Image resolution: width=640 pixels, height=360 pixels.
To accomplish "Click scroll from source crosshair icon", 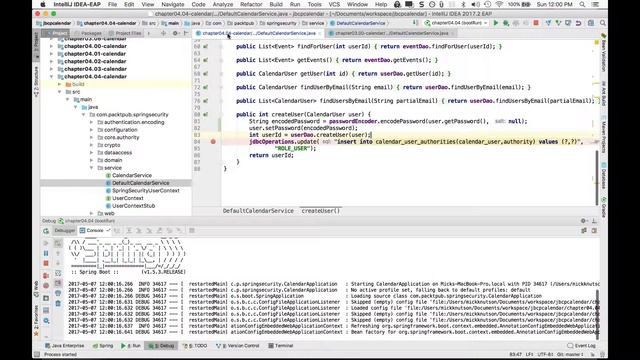I will pyautogui.click(x=163, y=33).
